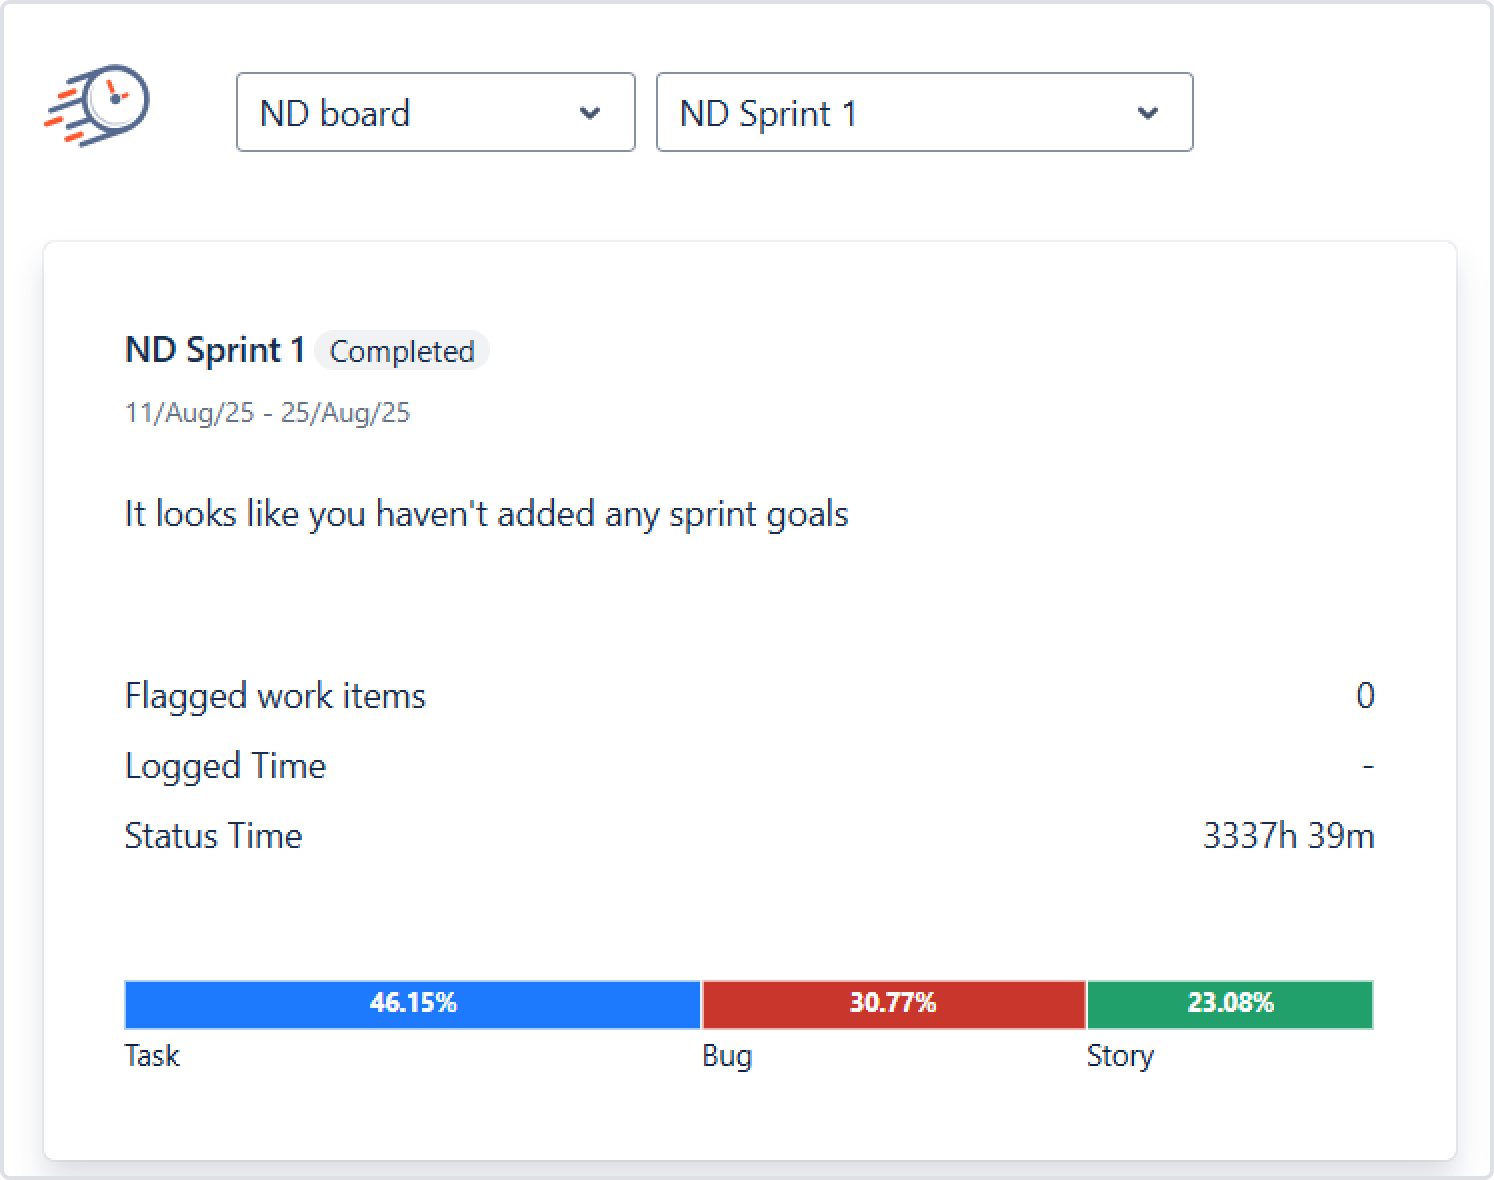Click the 3337h 39m status time value
Viewport: 1494px width, 1180px height.
[1288, 836]
